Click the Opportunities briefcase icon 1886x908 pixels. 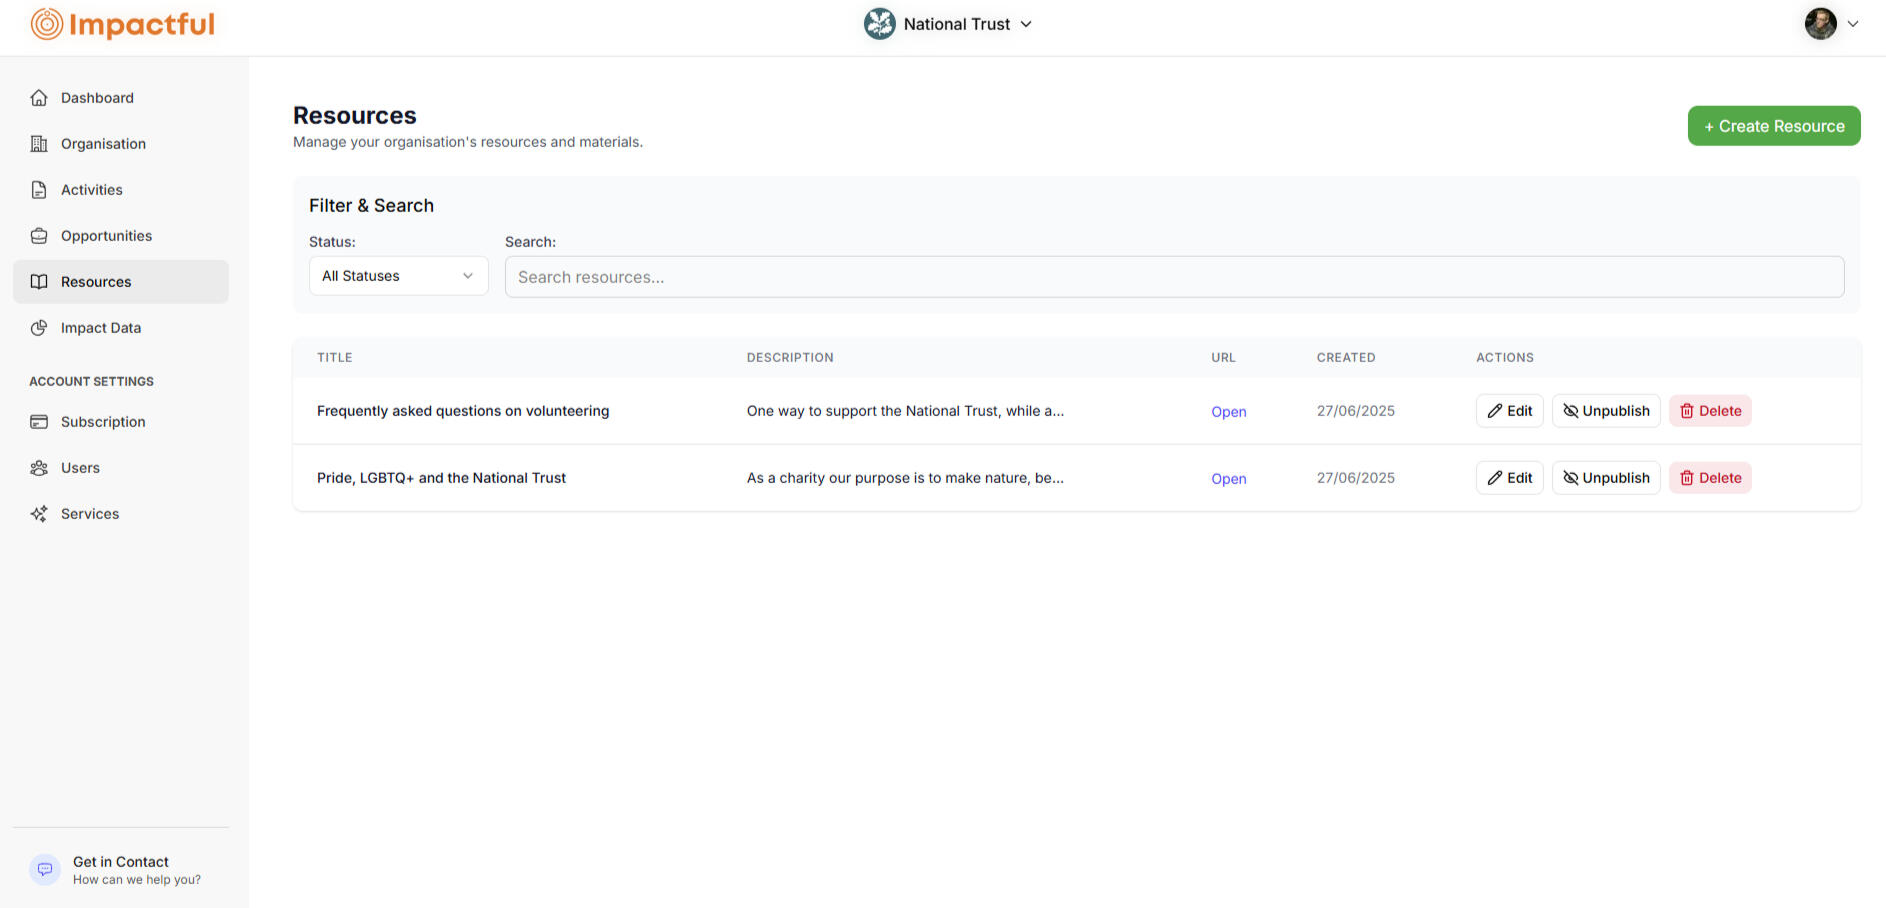pos(38,235)
